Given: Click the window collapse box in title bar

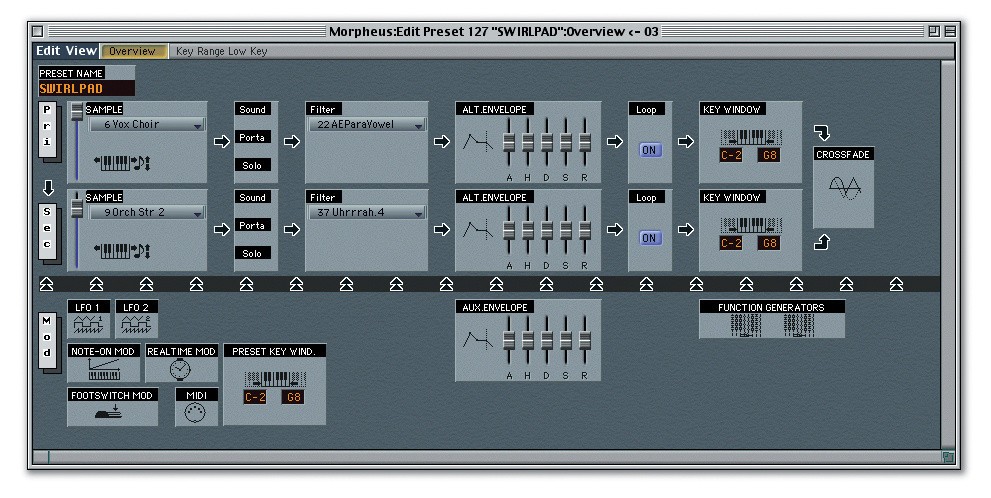Looking at the screenshot, I should pos(950,32).
